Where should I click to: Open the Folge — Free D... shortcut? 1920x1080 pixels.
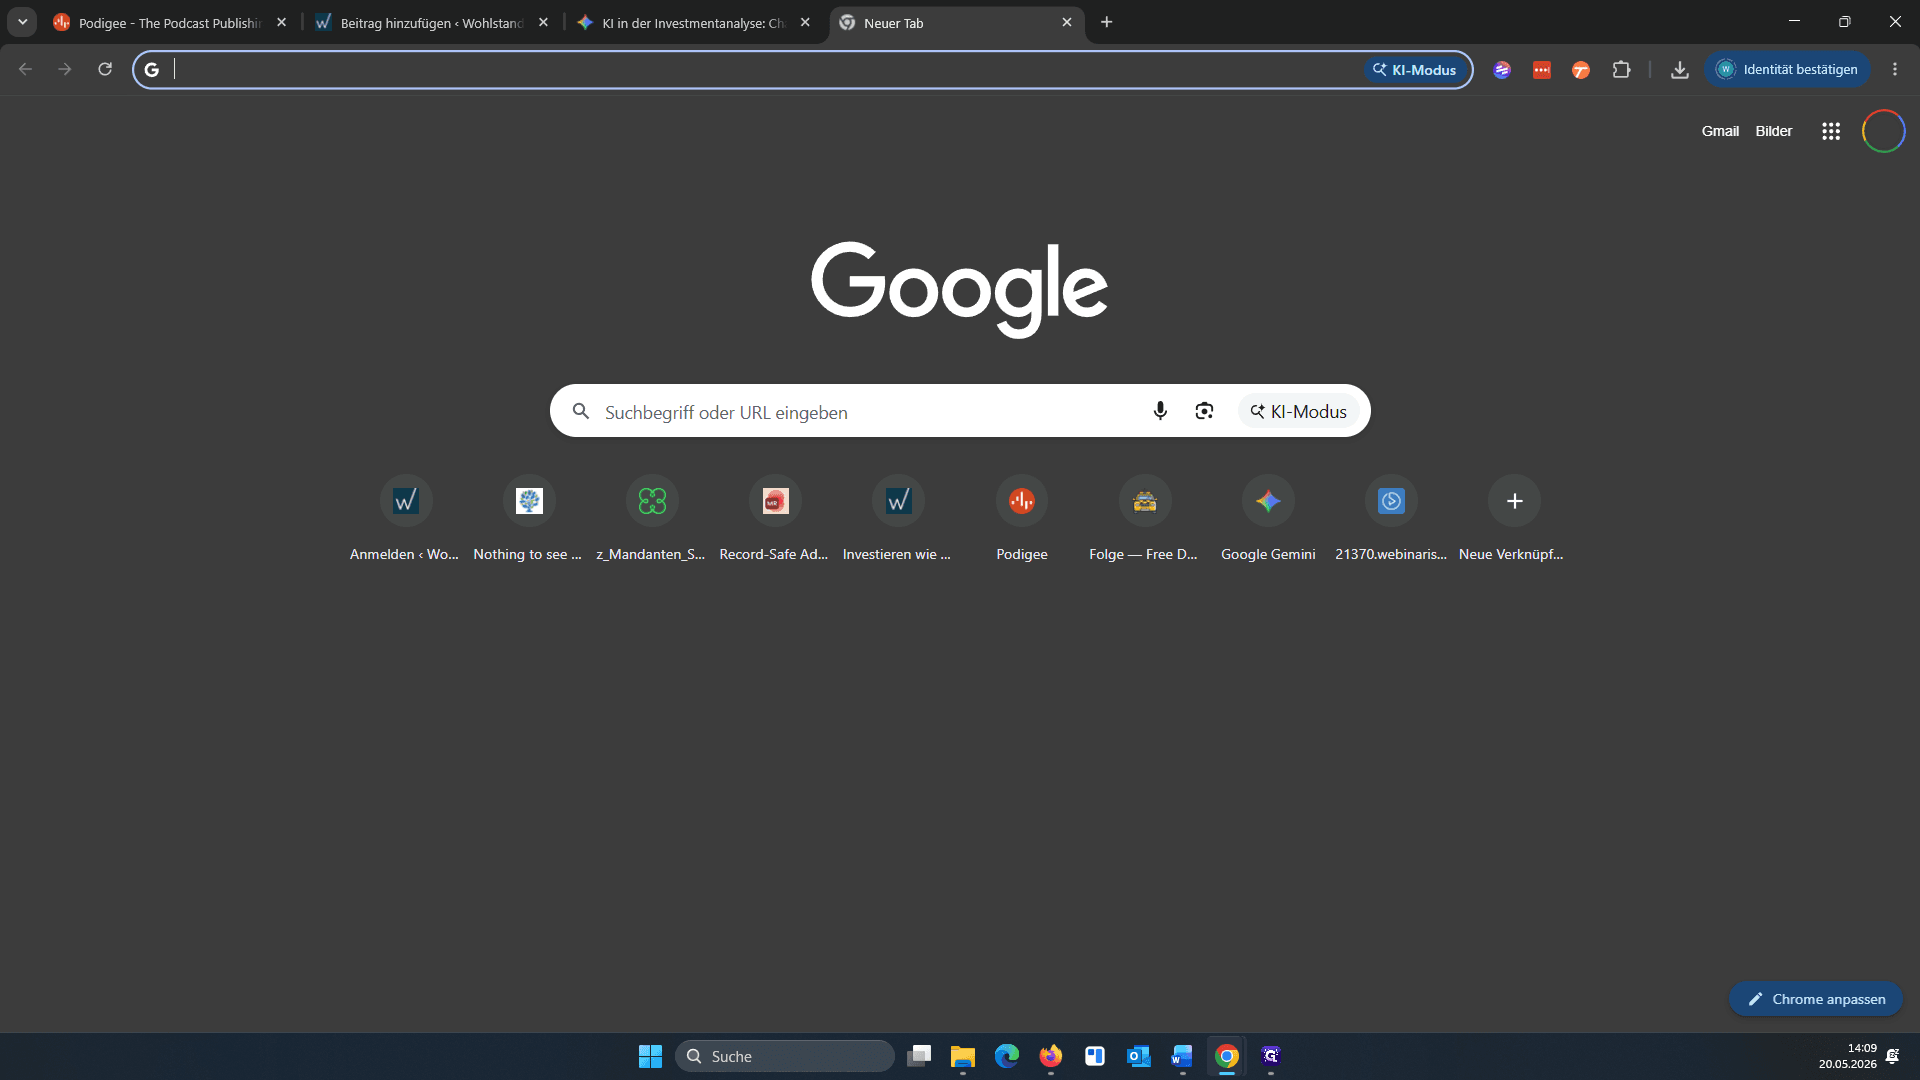point(1144,519)
